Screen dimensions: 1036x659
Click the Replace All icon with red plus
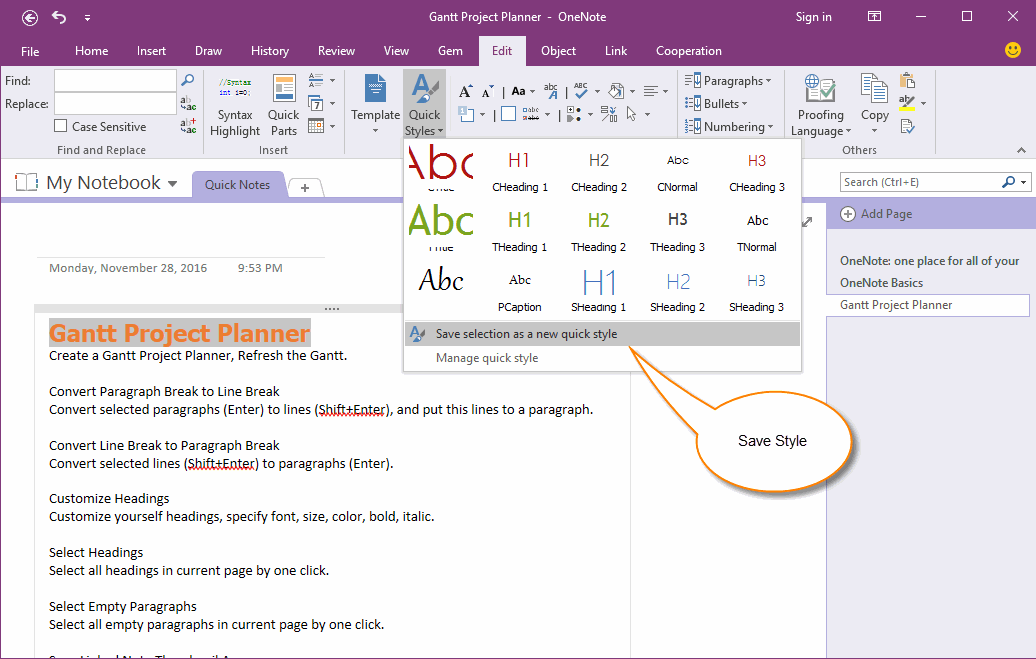(188, 126)
